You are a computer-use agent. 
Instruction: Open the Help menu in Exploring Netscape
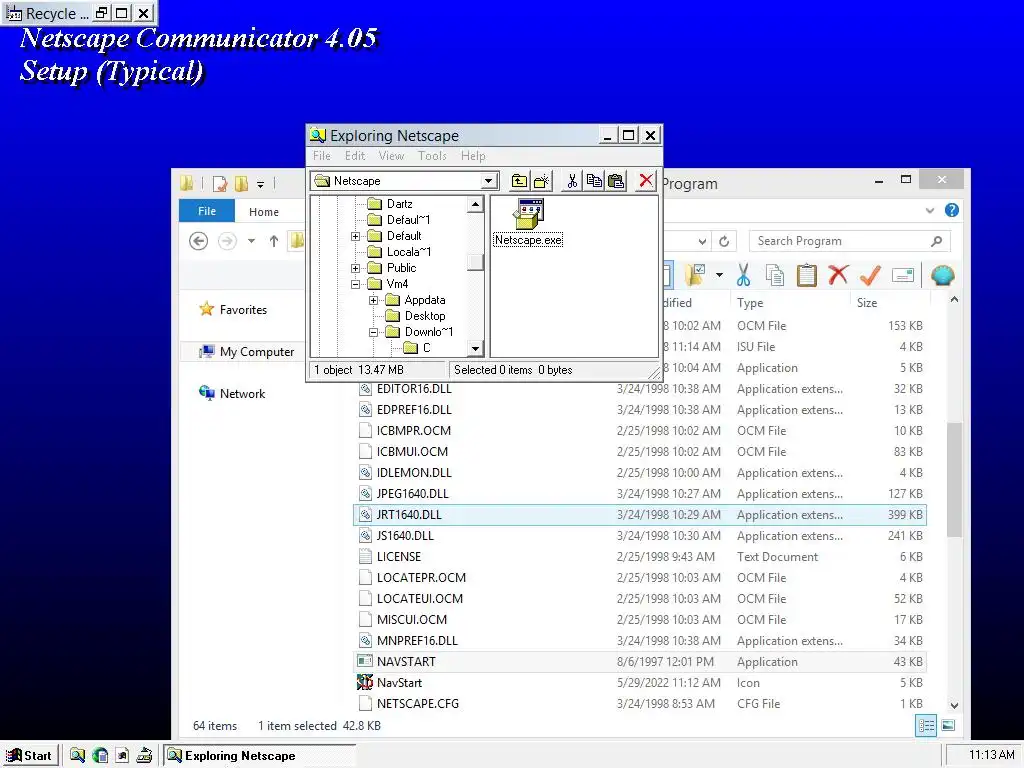tap(473, 156)
